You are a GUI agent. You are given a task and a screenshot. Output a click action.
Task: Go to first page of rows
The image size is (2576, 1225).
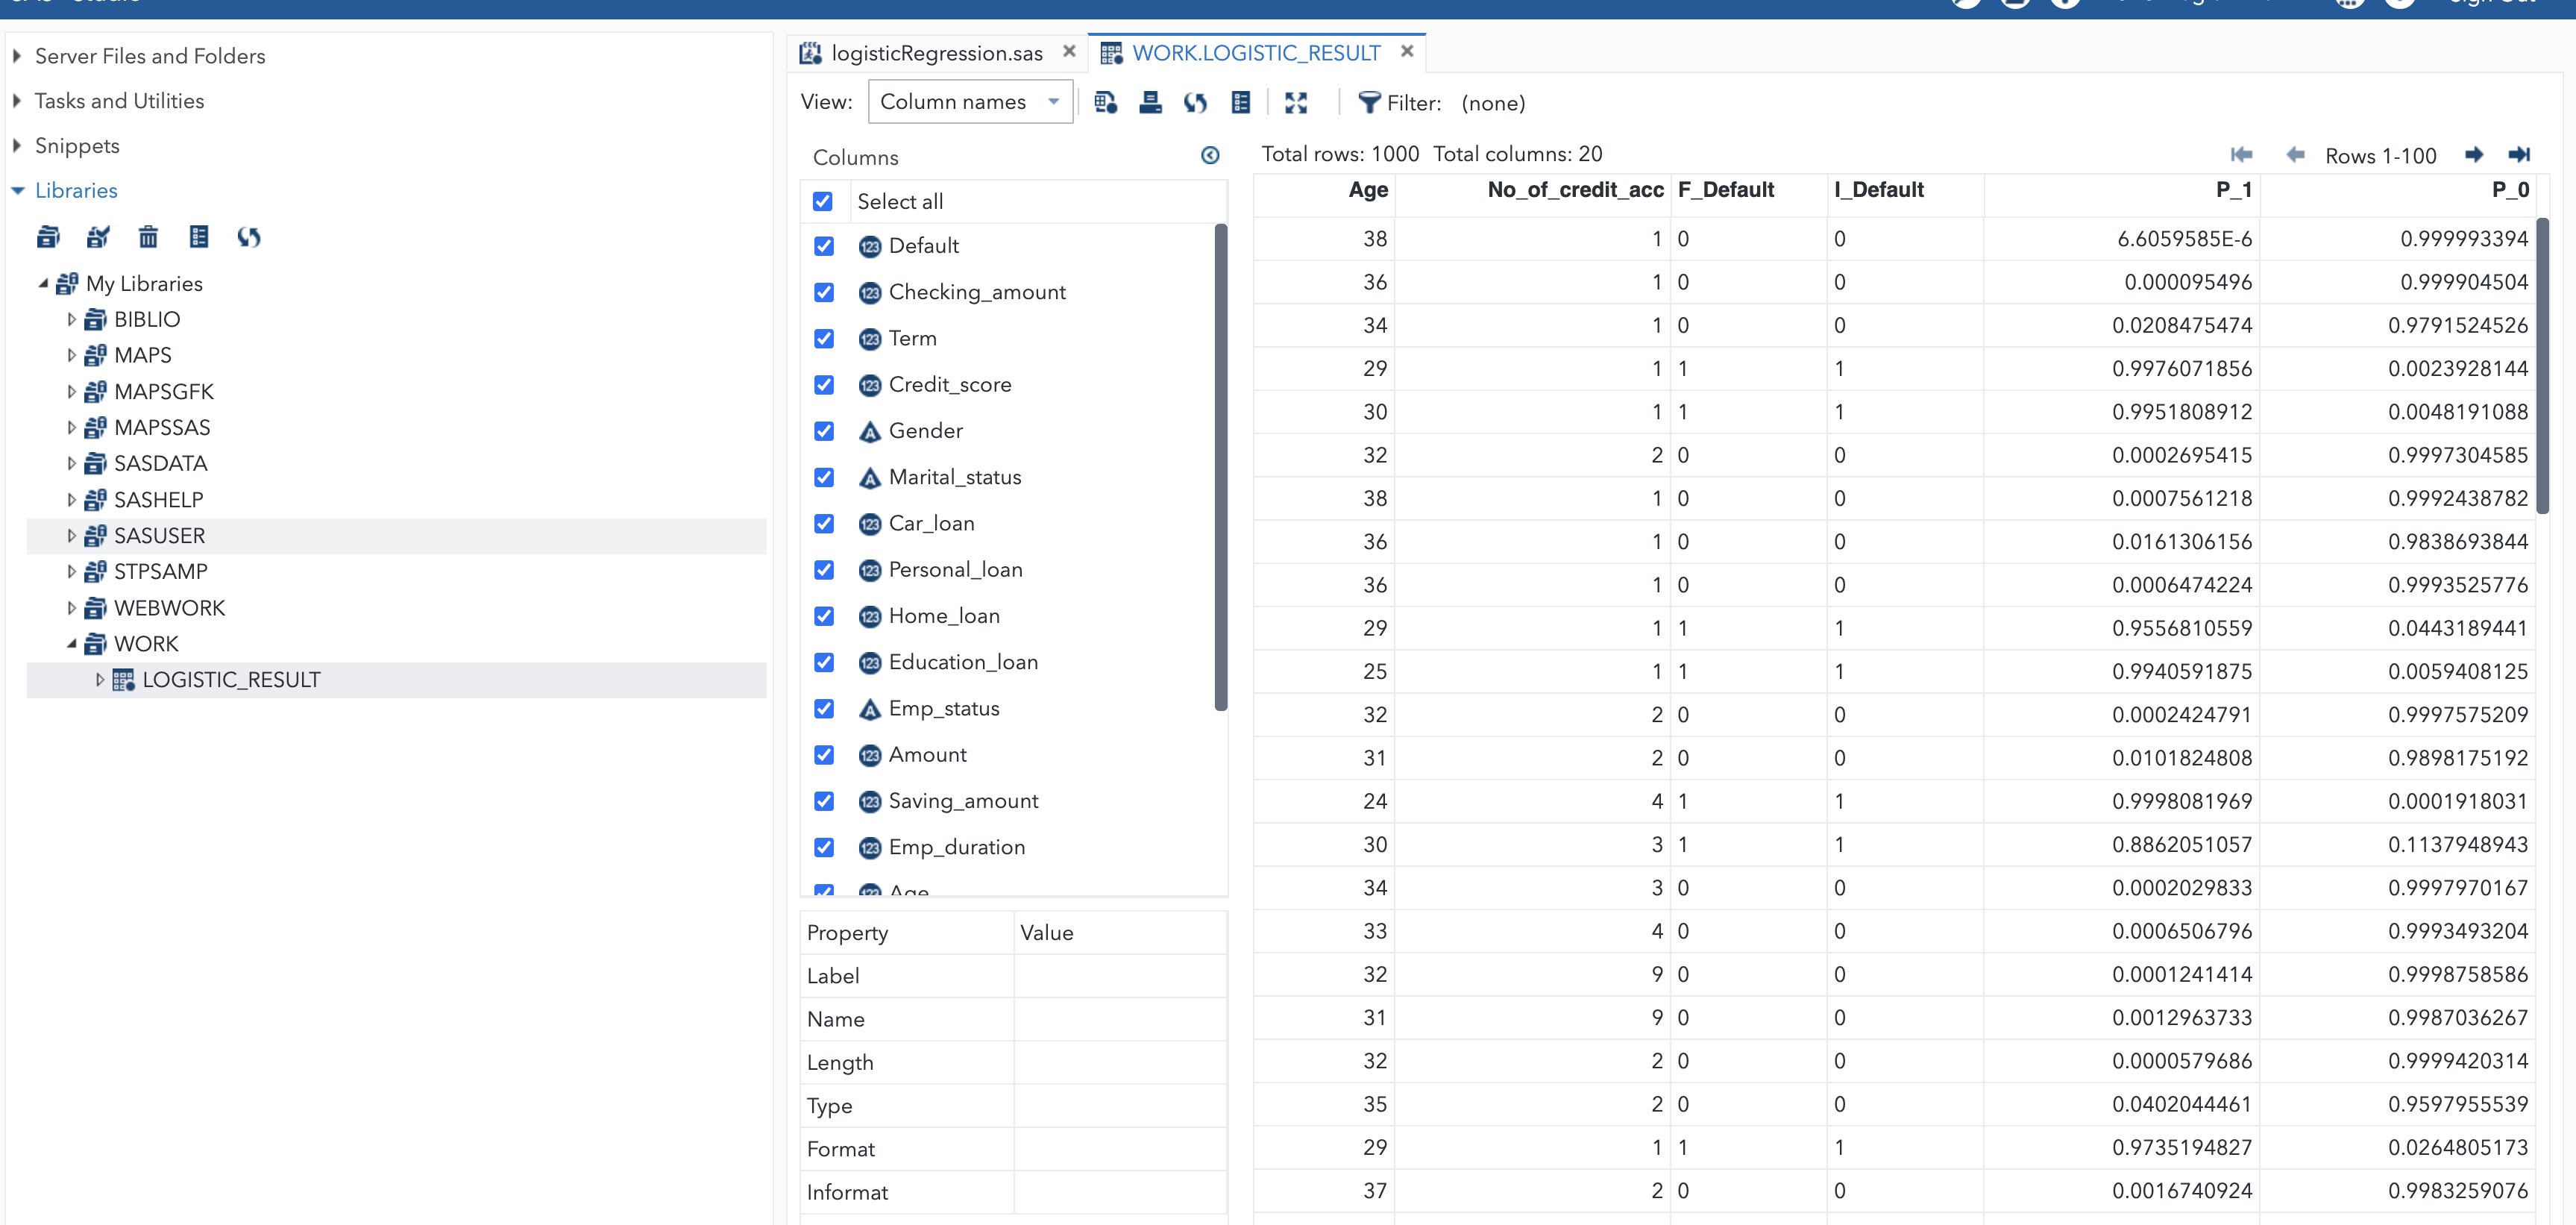(x=2241, y=154)
